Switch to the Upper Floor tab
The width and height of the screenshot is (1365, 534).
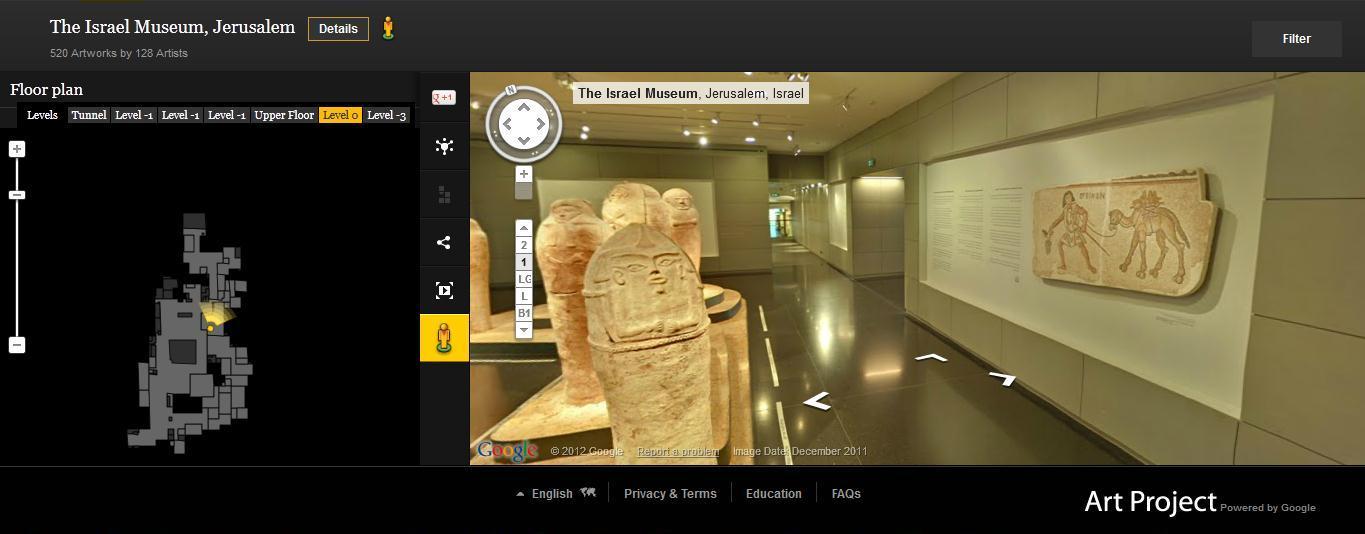284,115
